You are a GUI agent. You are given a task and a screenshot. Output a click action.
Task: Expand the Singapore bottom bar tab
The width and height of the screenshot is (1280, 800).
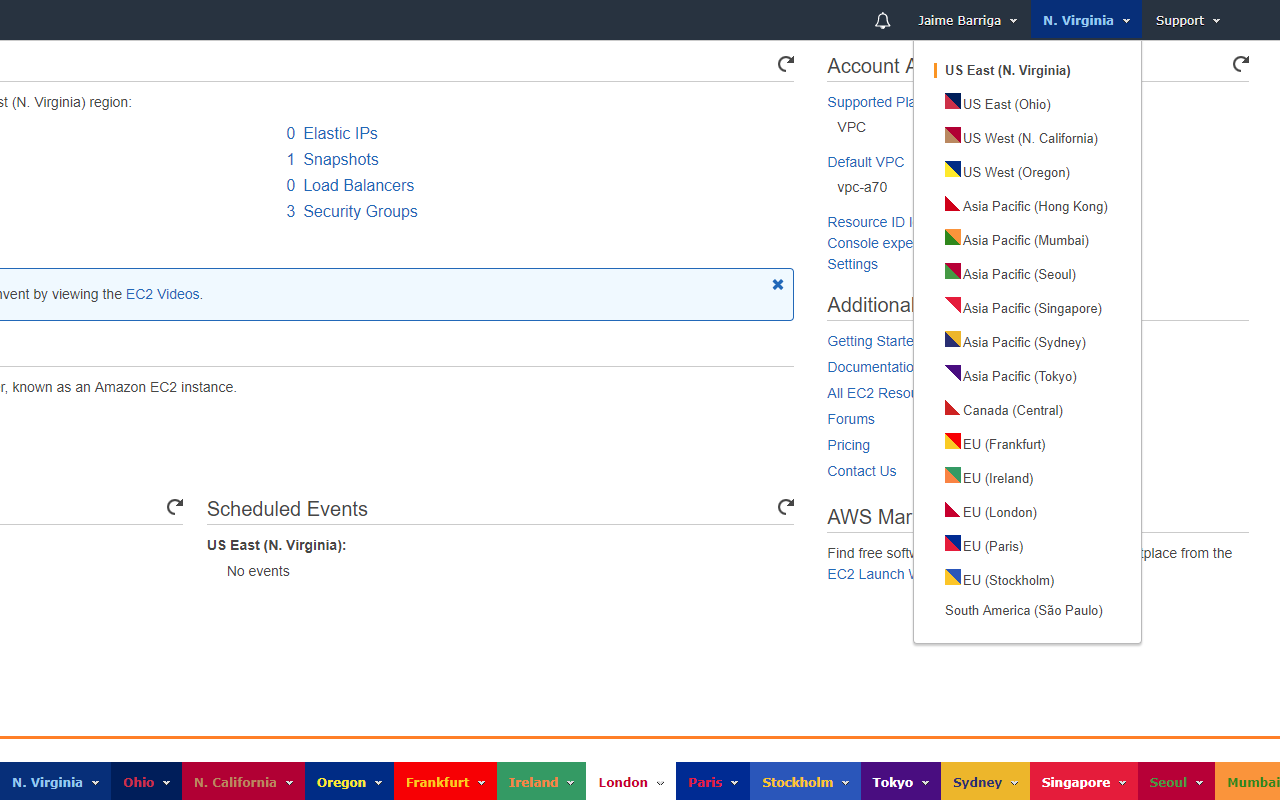coord(1084,782)
